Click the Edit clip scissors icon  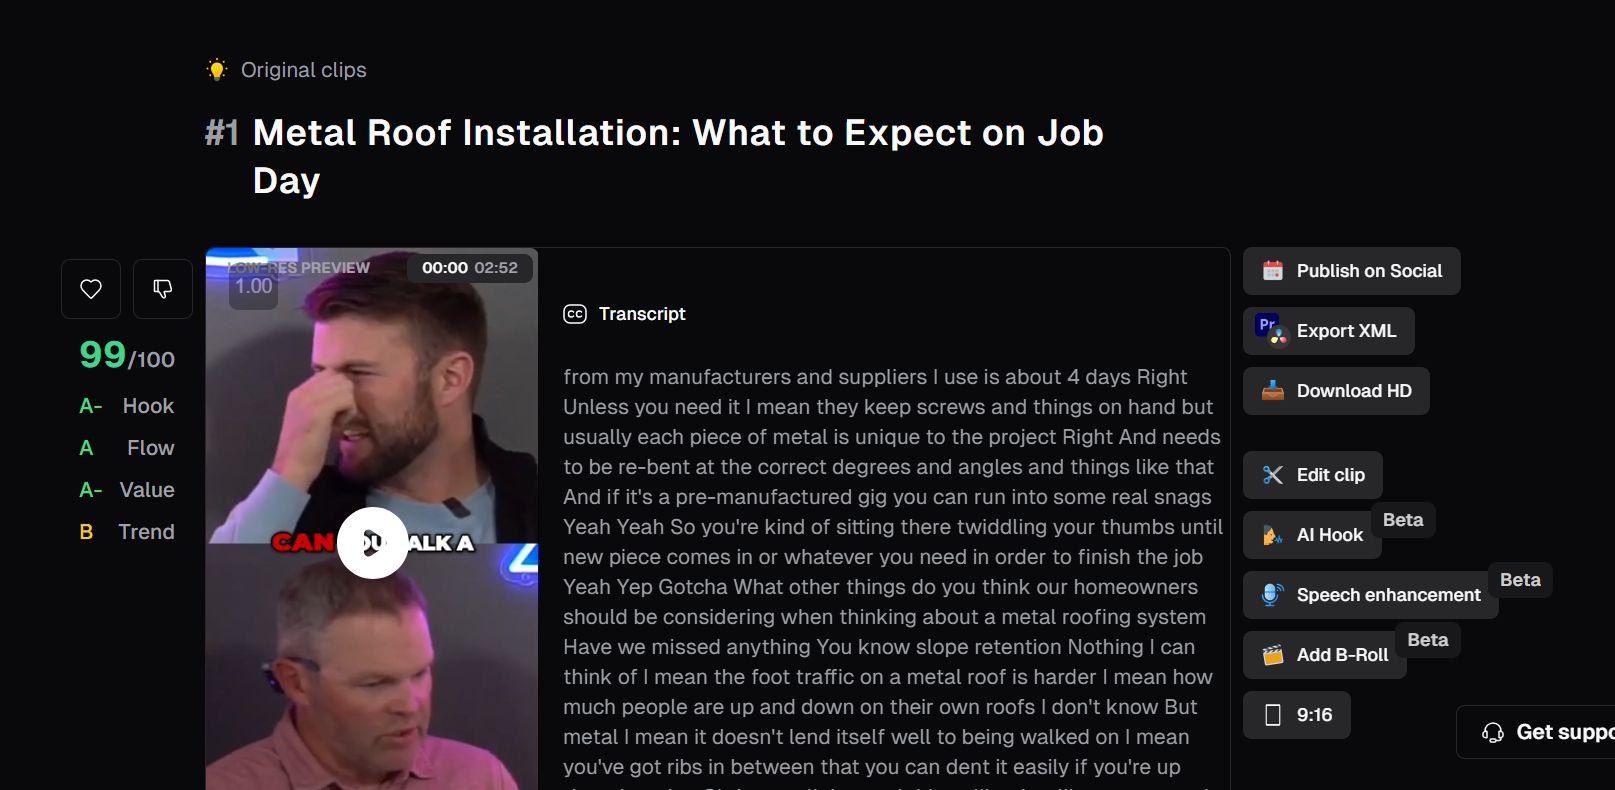(x=1272, y=475)
